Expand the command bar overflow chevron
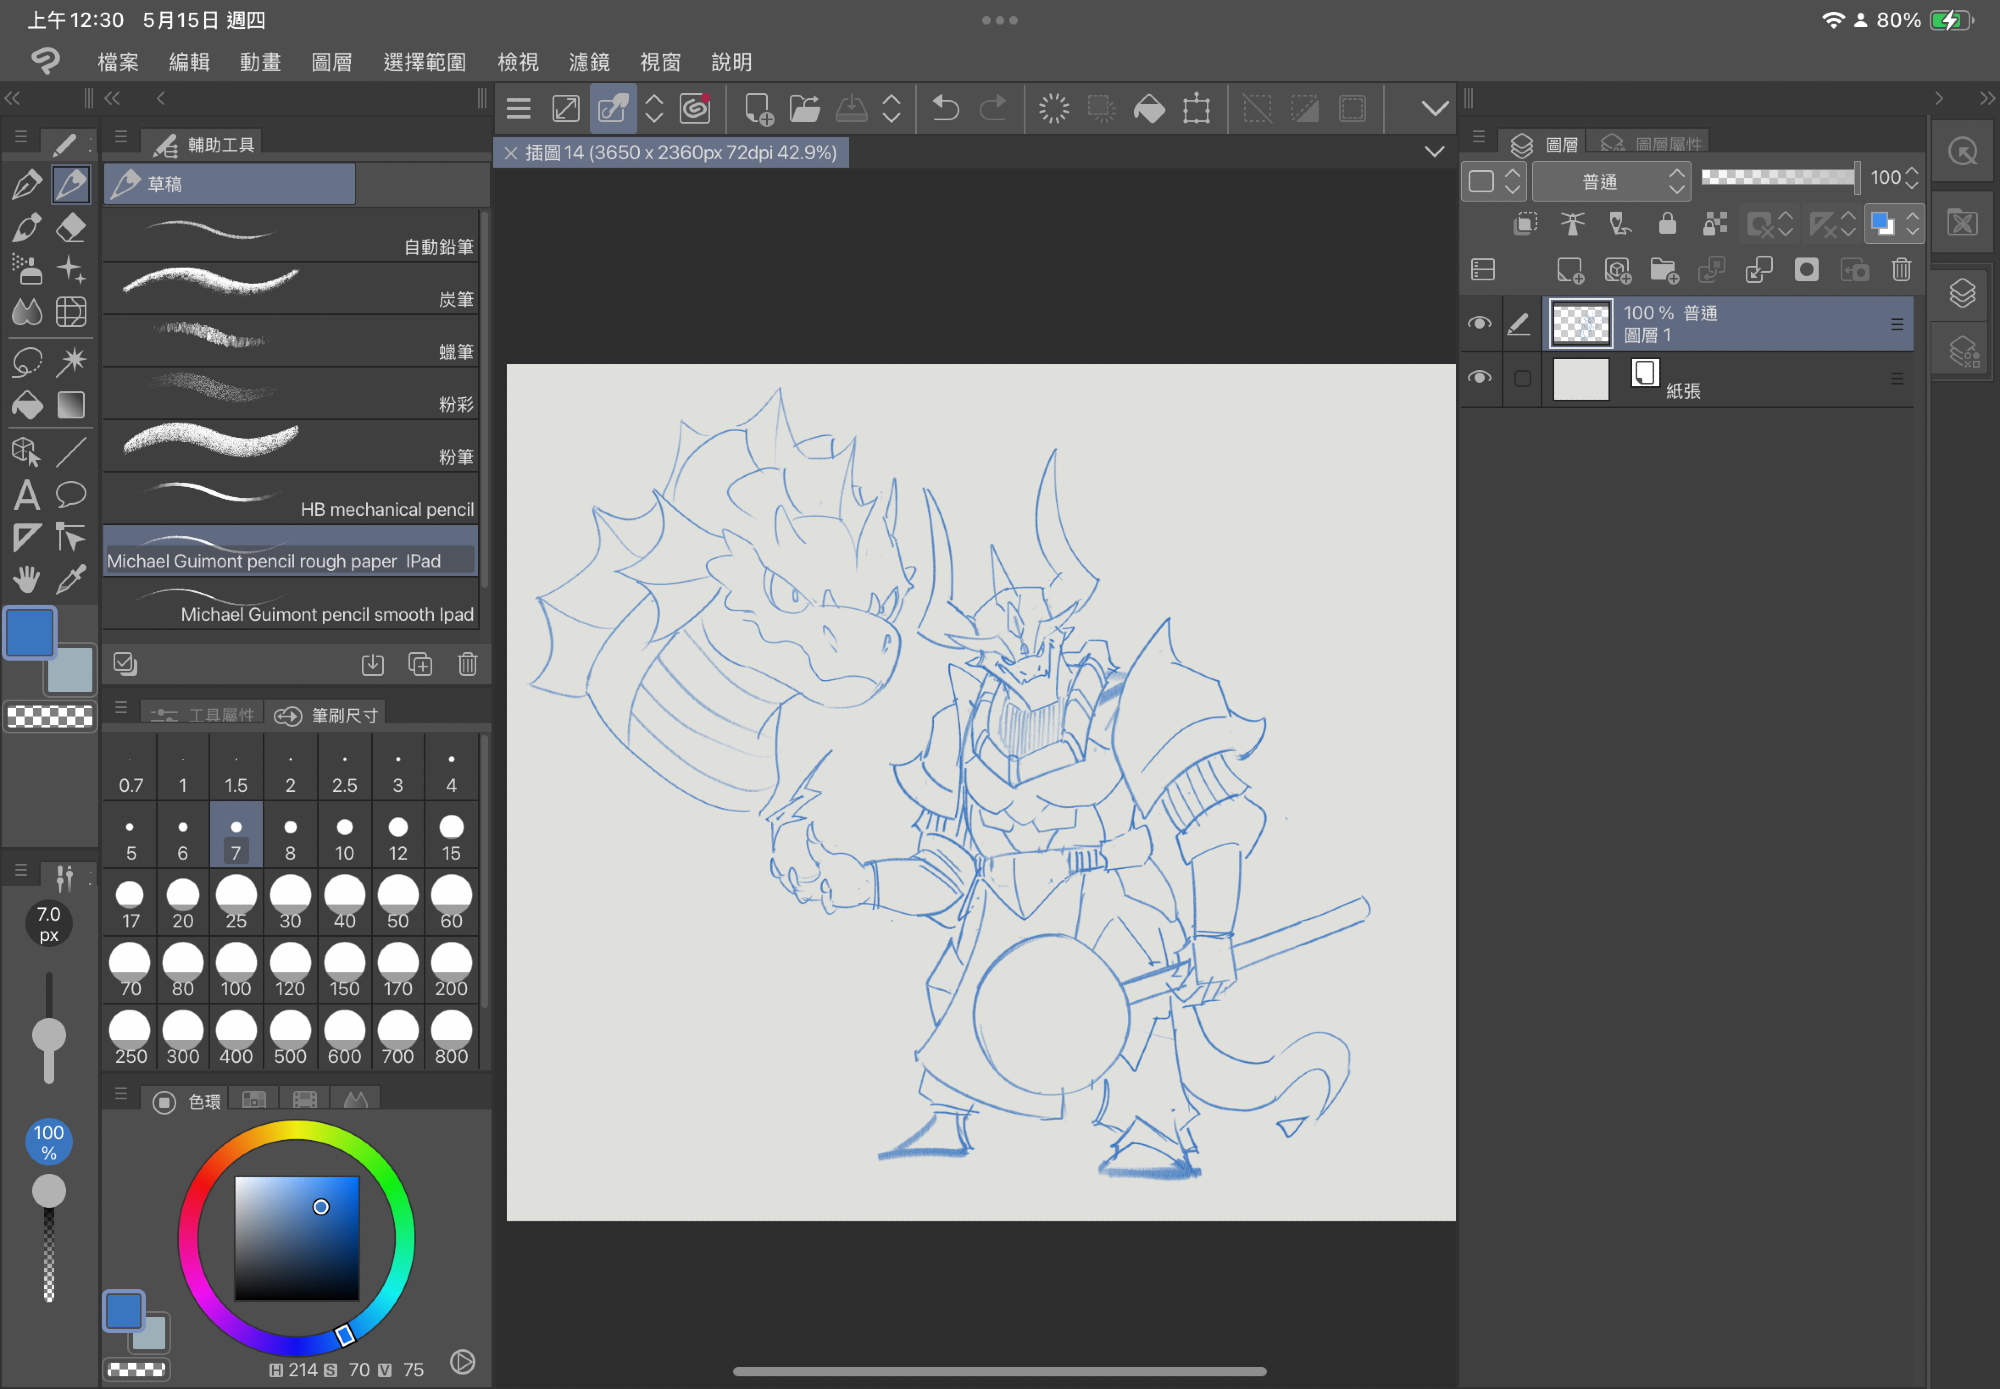2000x1389 pixels. (x=1434, y=108)
